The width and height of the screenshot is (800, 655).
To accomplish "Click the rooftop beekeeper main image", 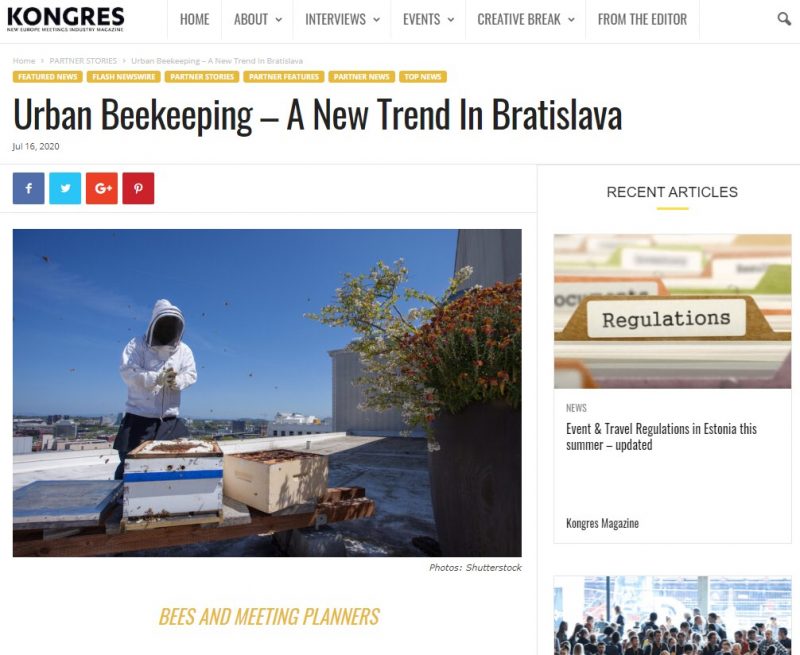I will point(267,393).
